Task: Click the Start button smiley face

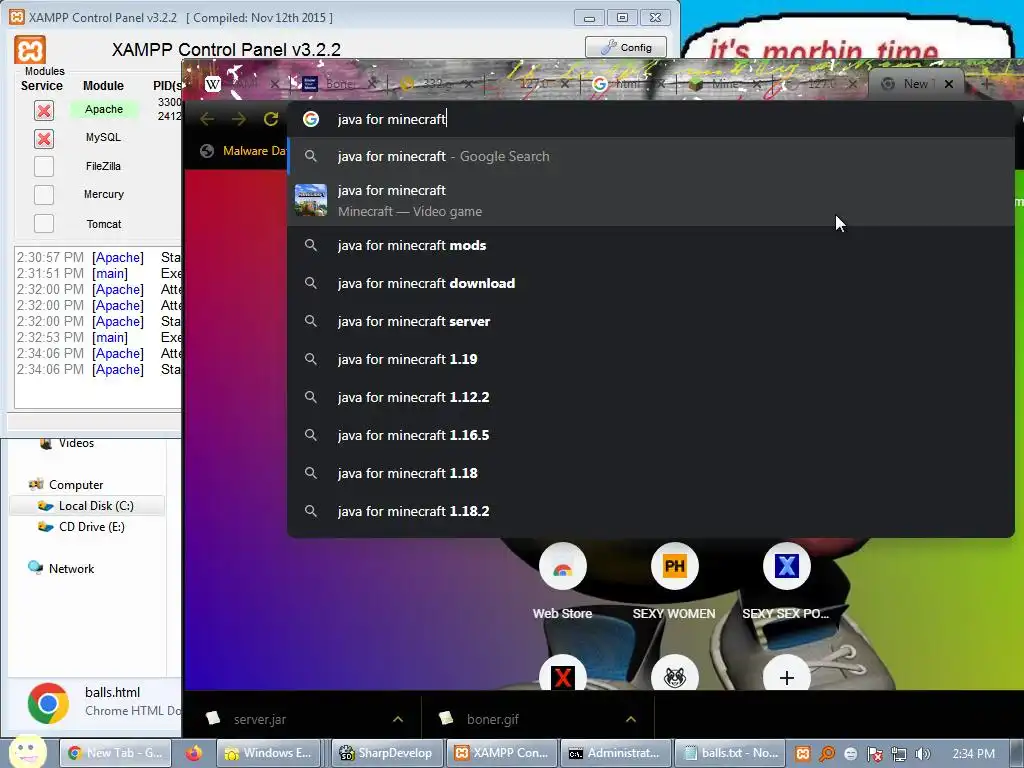Action: (x=27, y=752)
